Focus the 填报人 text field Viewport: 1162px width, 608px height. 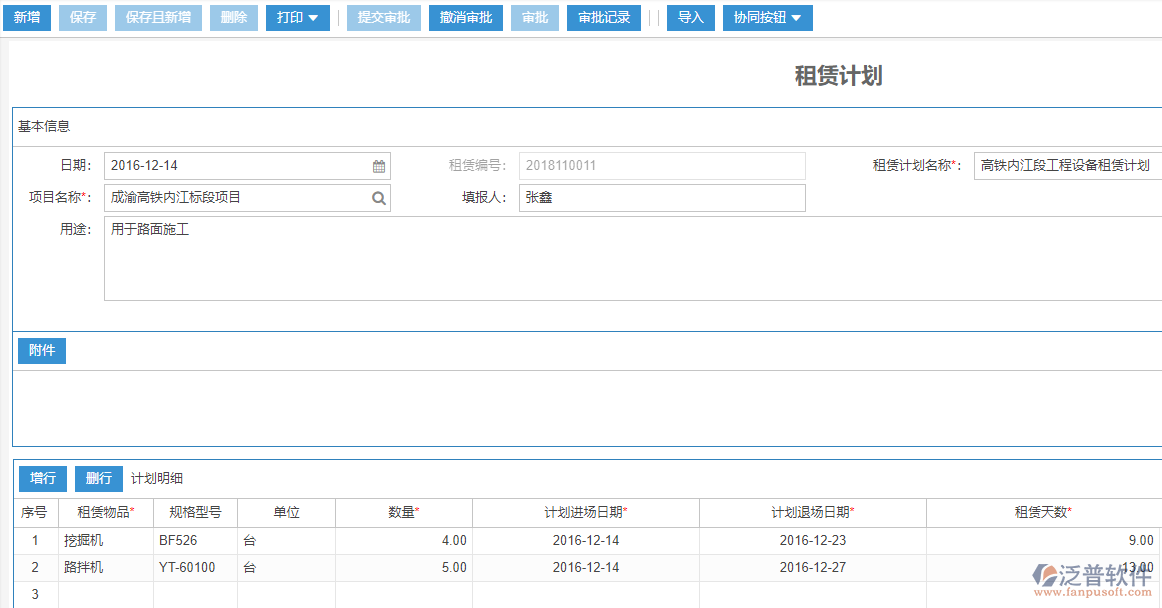[x=661, y=198]
